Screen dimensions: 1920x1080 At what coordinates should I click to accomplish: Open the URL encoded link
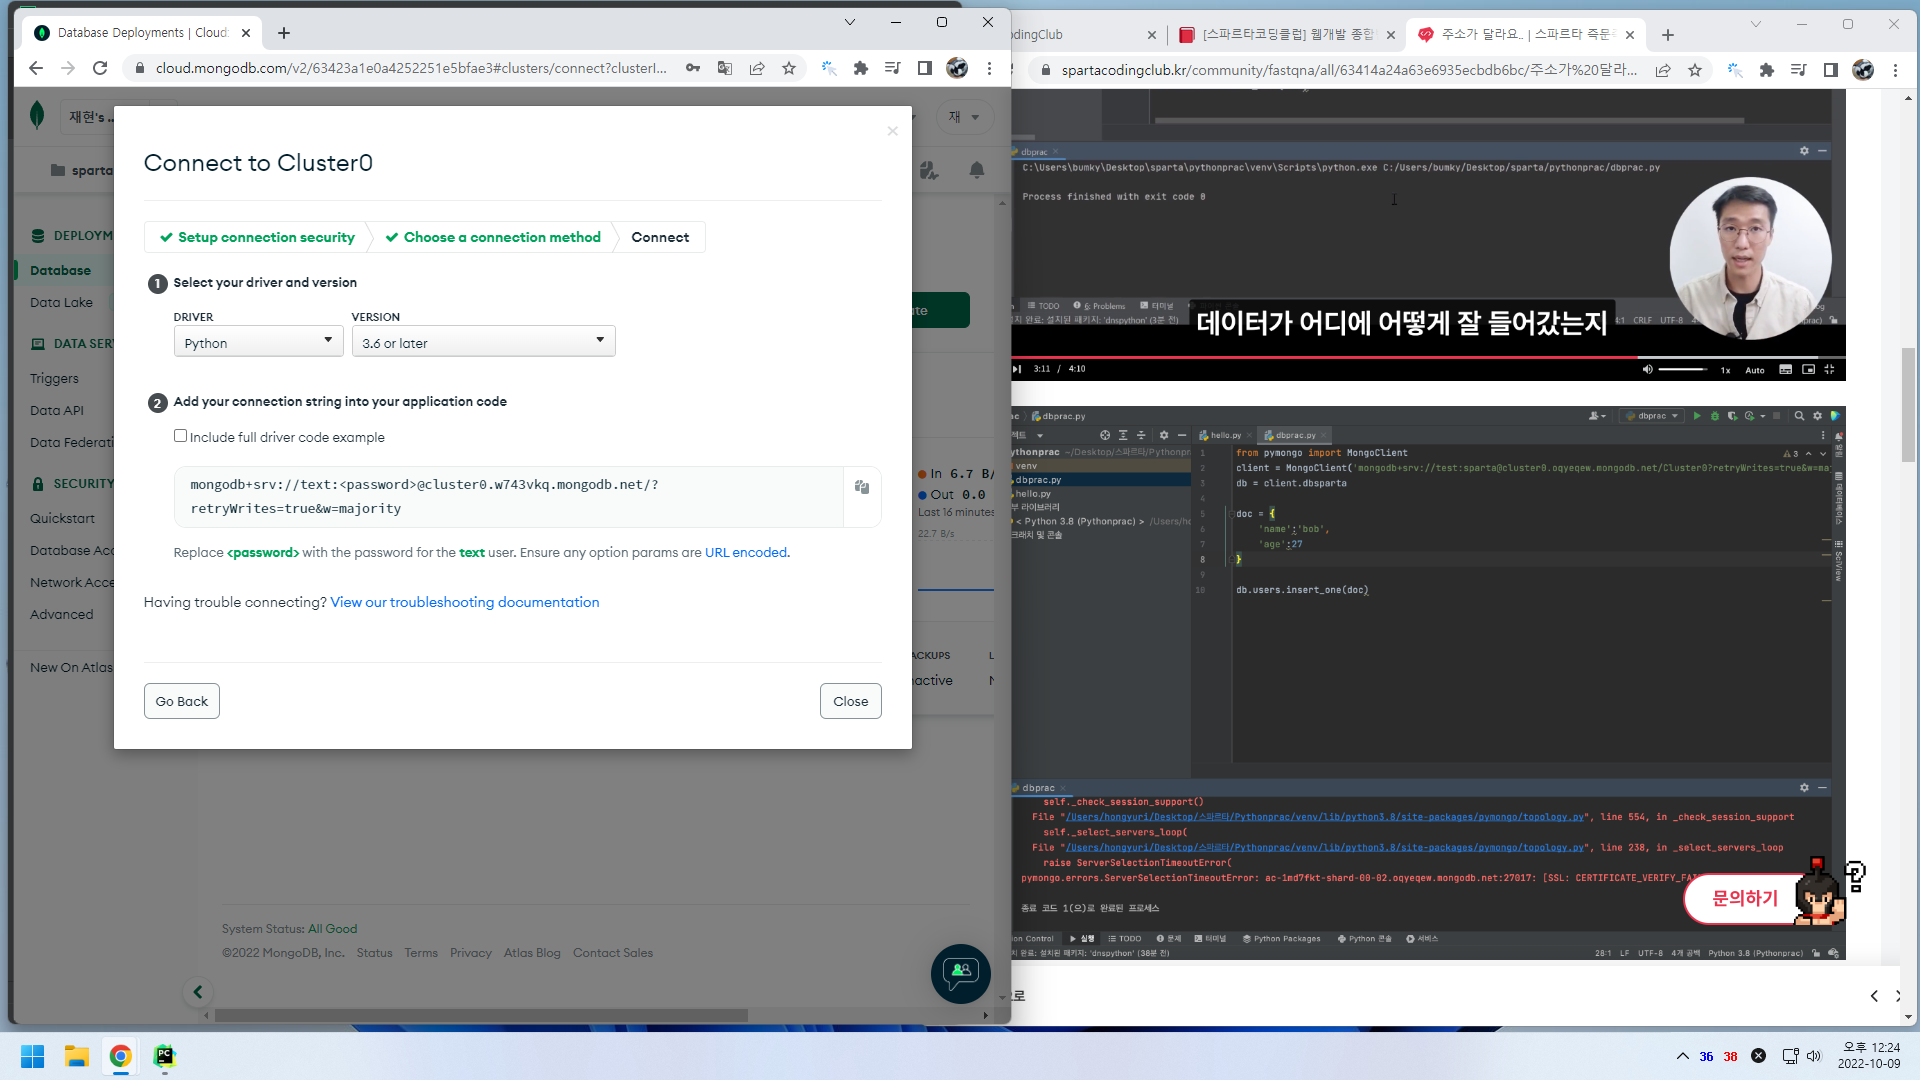pyautogui.click(x=746, y=552)
